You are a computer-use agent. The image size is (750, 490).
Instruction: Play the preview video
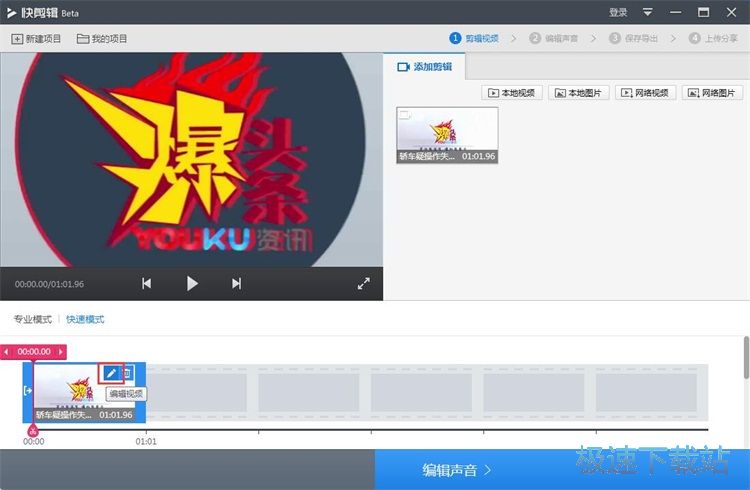(192, 284)
